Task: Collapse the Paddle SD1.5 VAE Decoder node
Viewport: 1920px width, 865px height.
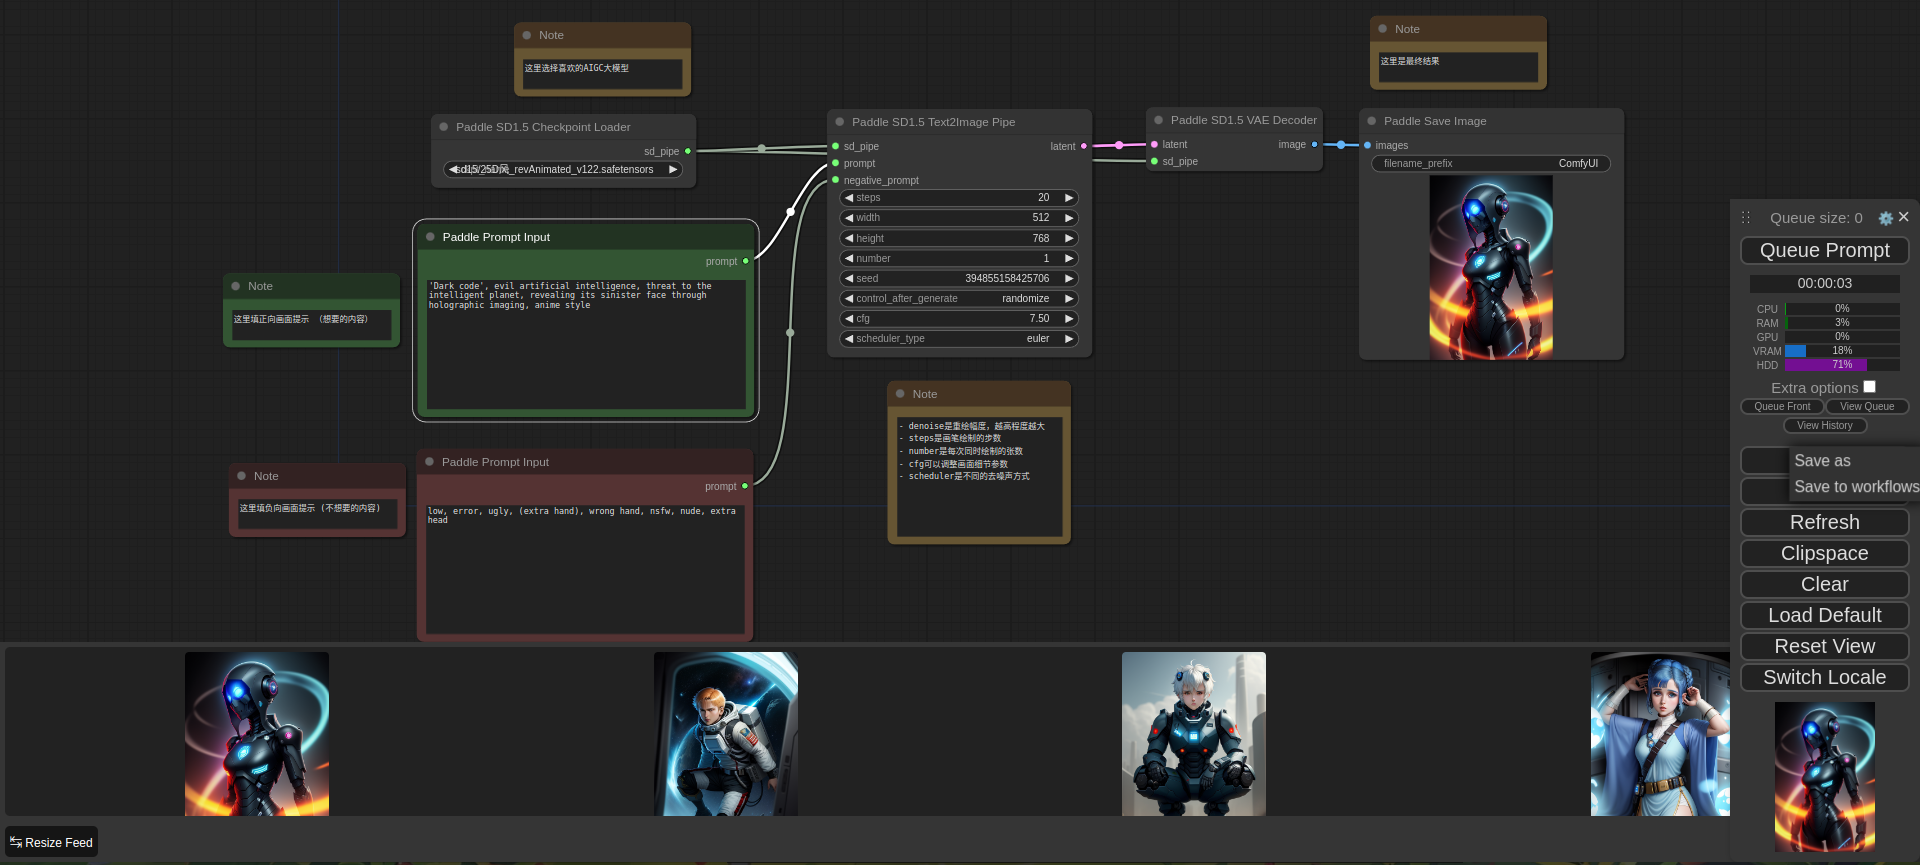Action: pos(1159,120)
